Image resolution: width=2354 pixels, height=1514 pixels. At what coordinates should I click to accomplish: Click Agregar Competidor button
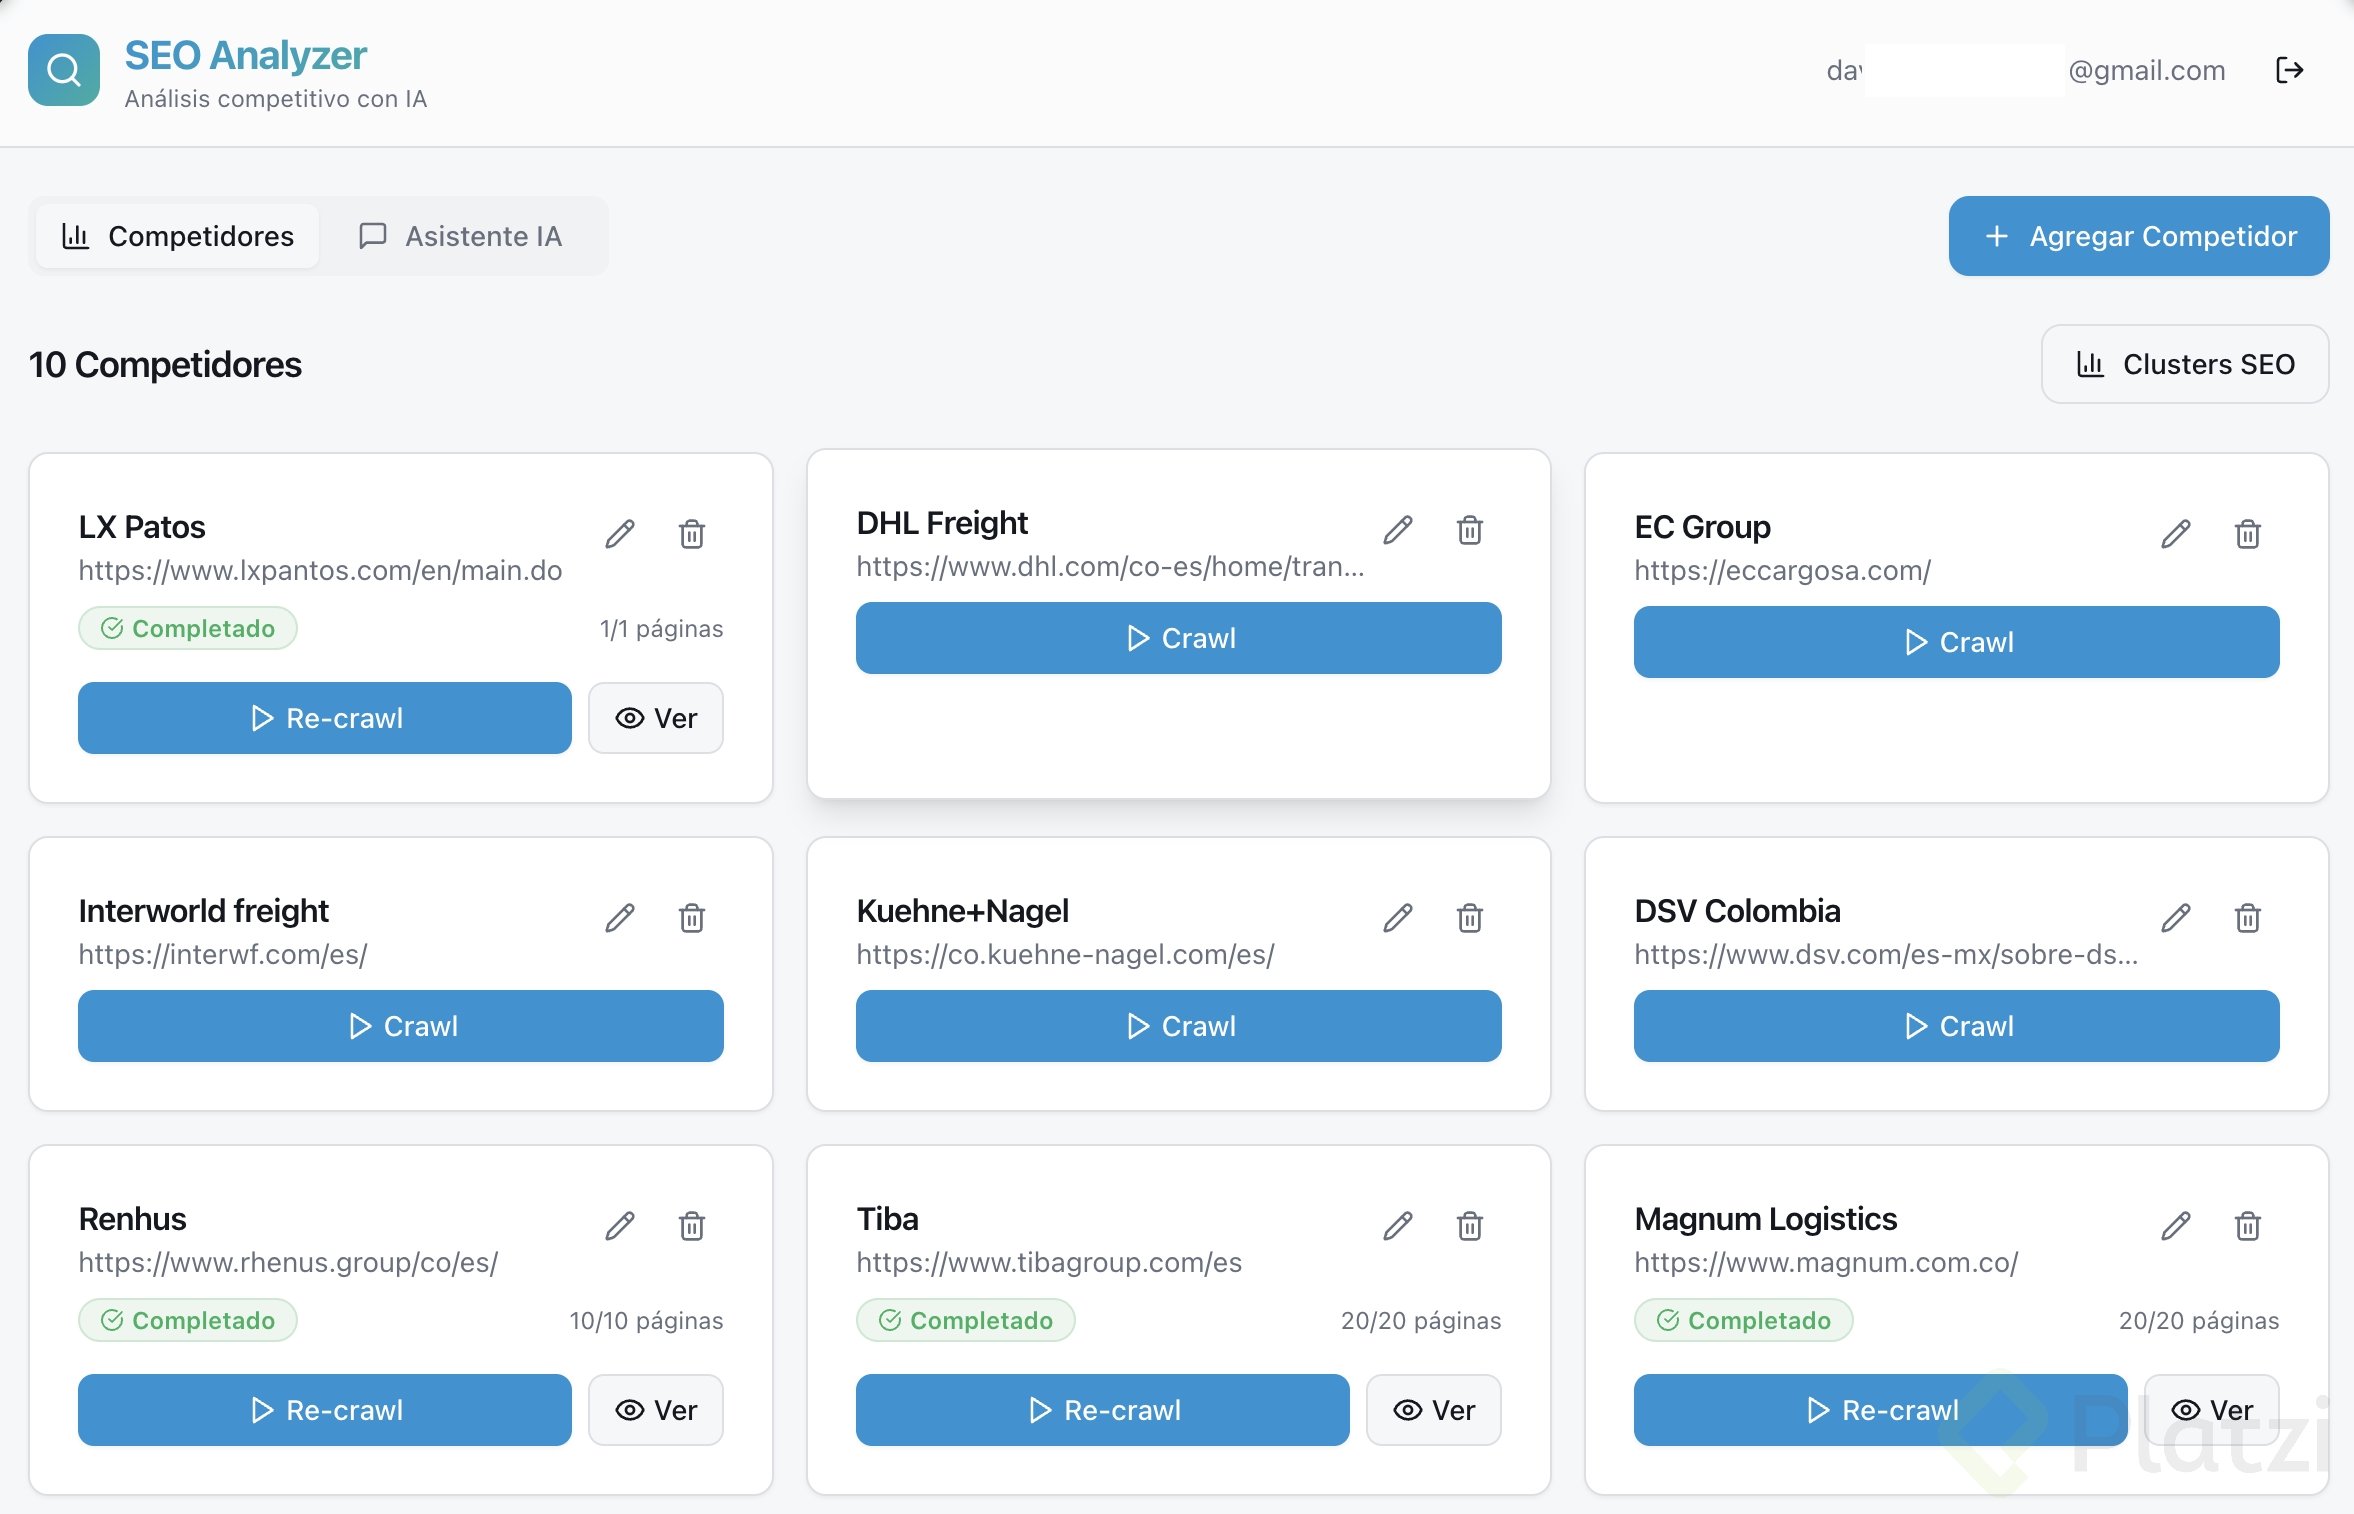(x=2138, y=236)
